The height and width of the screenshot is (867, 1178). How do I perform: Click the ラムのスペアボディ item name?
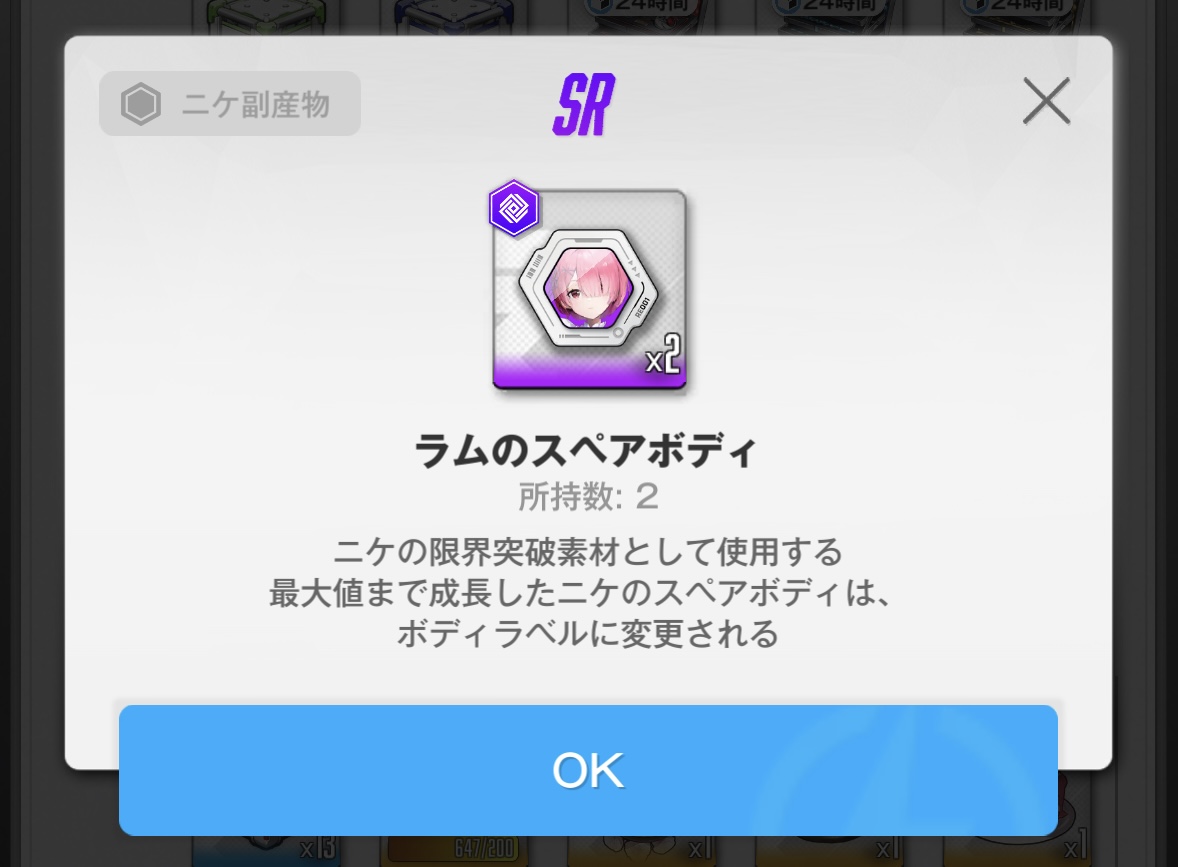tap(585, 451)
